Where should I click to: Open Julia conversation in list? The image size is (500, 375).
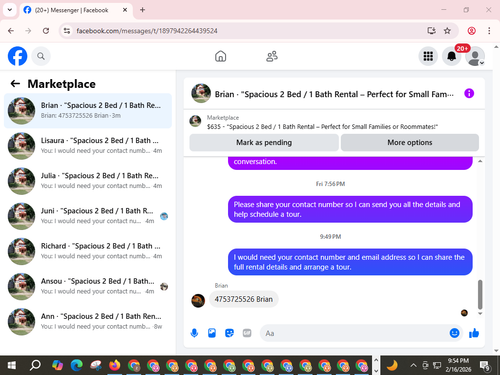click(88, 181)
